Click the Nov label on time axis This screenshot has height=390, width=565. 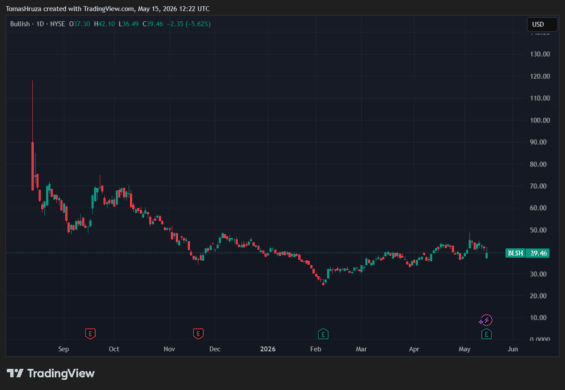169,349
